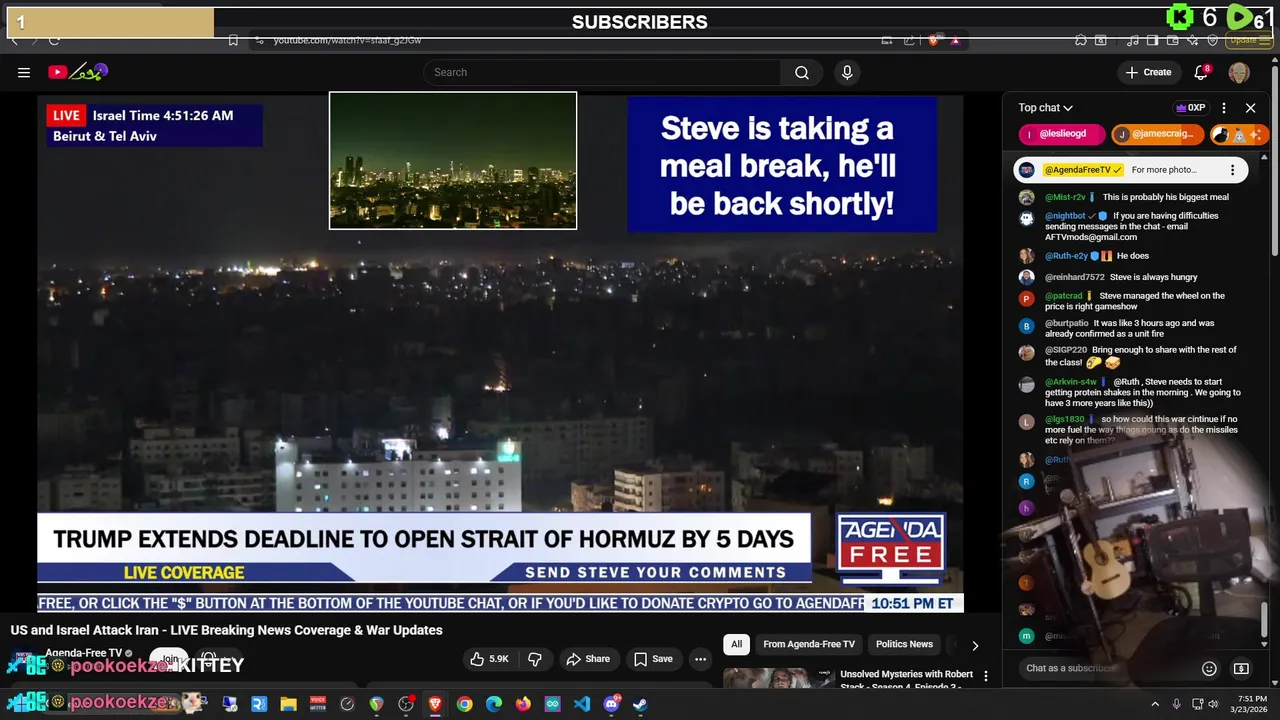This screenshot has width=1280, height=720.
Task: Like the video with thumbs up
Action: point(490,659)
